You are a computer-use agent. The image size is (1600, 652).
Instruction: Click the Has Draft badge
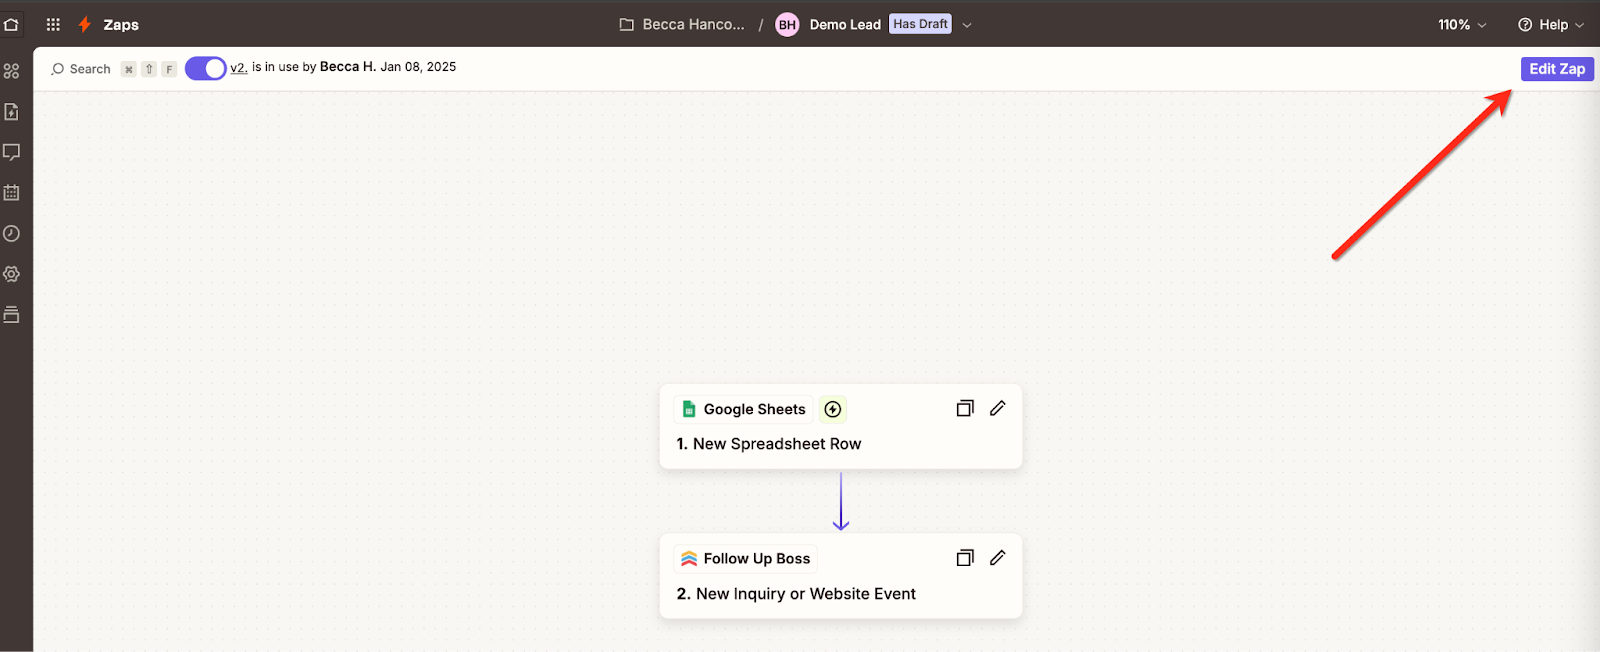[920, 24]
